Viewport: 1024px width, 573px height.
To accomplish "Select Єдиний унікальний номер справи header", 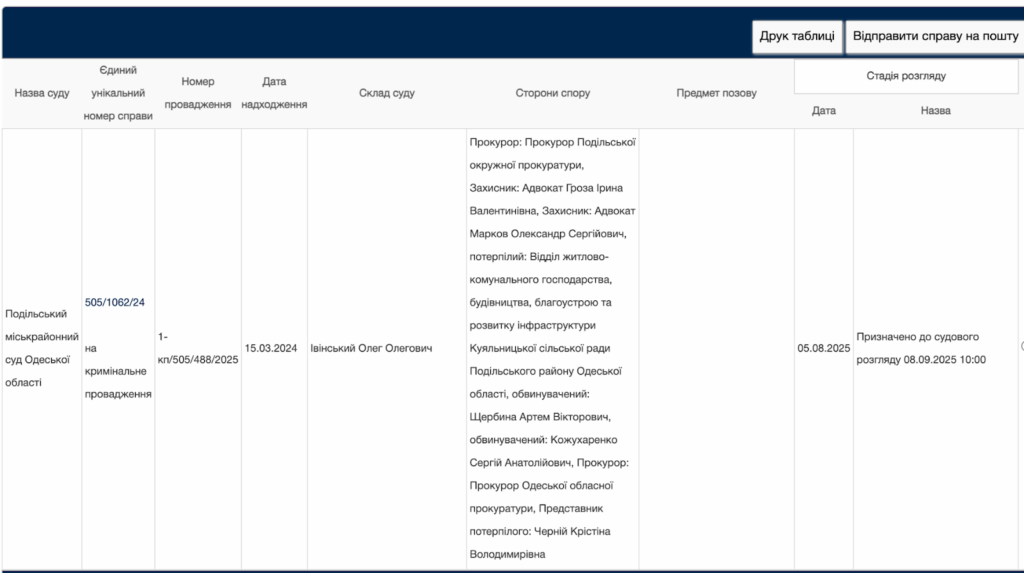I will [118, 93].
